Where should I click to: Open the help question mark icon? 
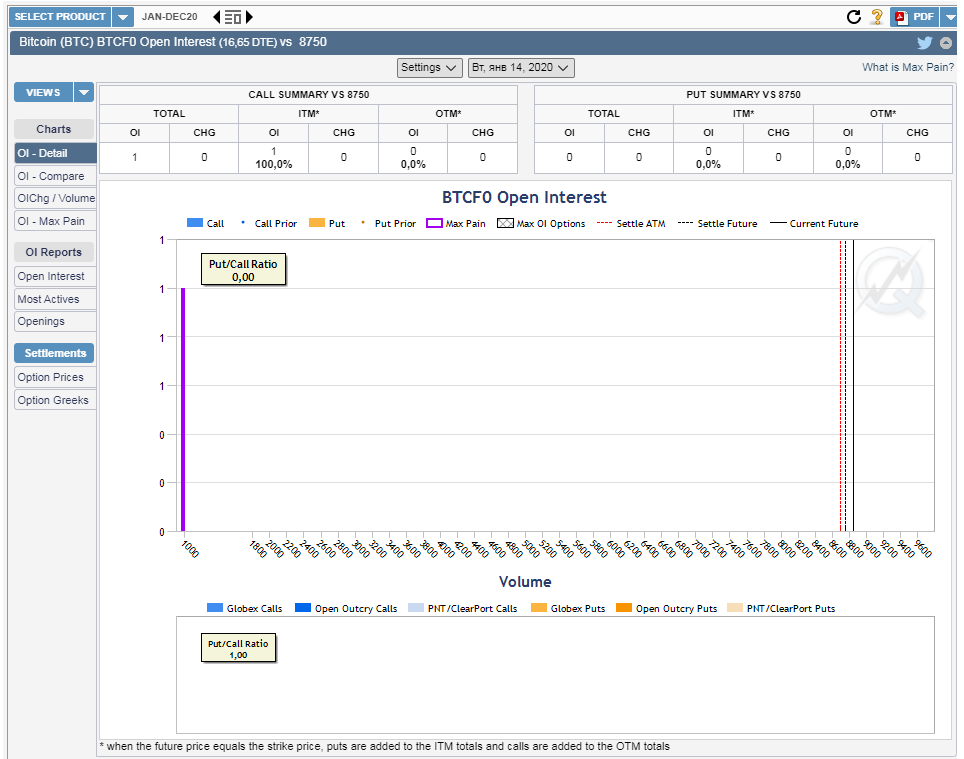[x=877, y=17]
